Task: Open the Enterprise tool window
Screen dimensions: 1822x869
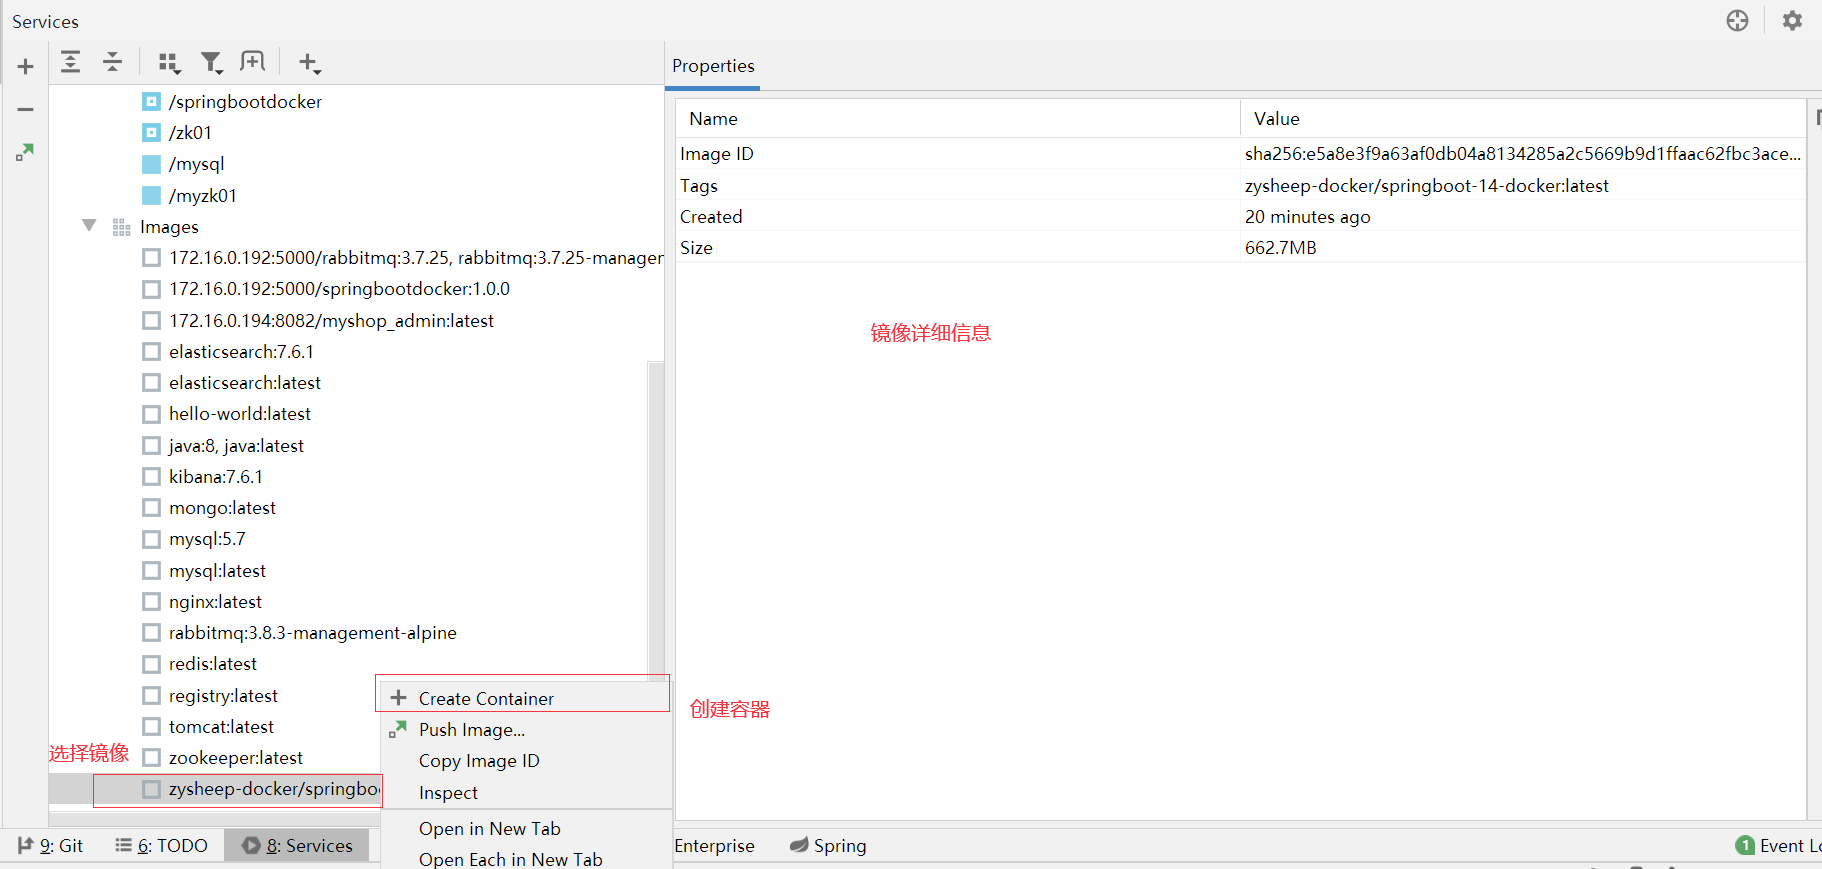Action: tap(714, 845)
